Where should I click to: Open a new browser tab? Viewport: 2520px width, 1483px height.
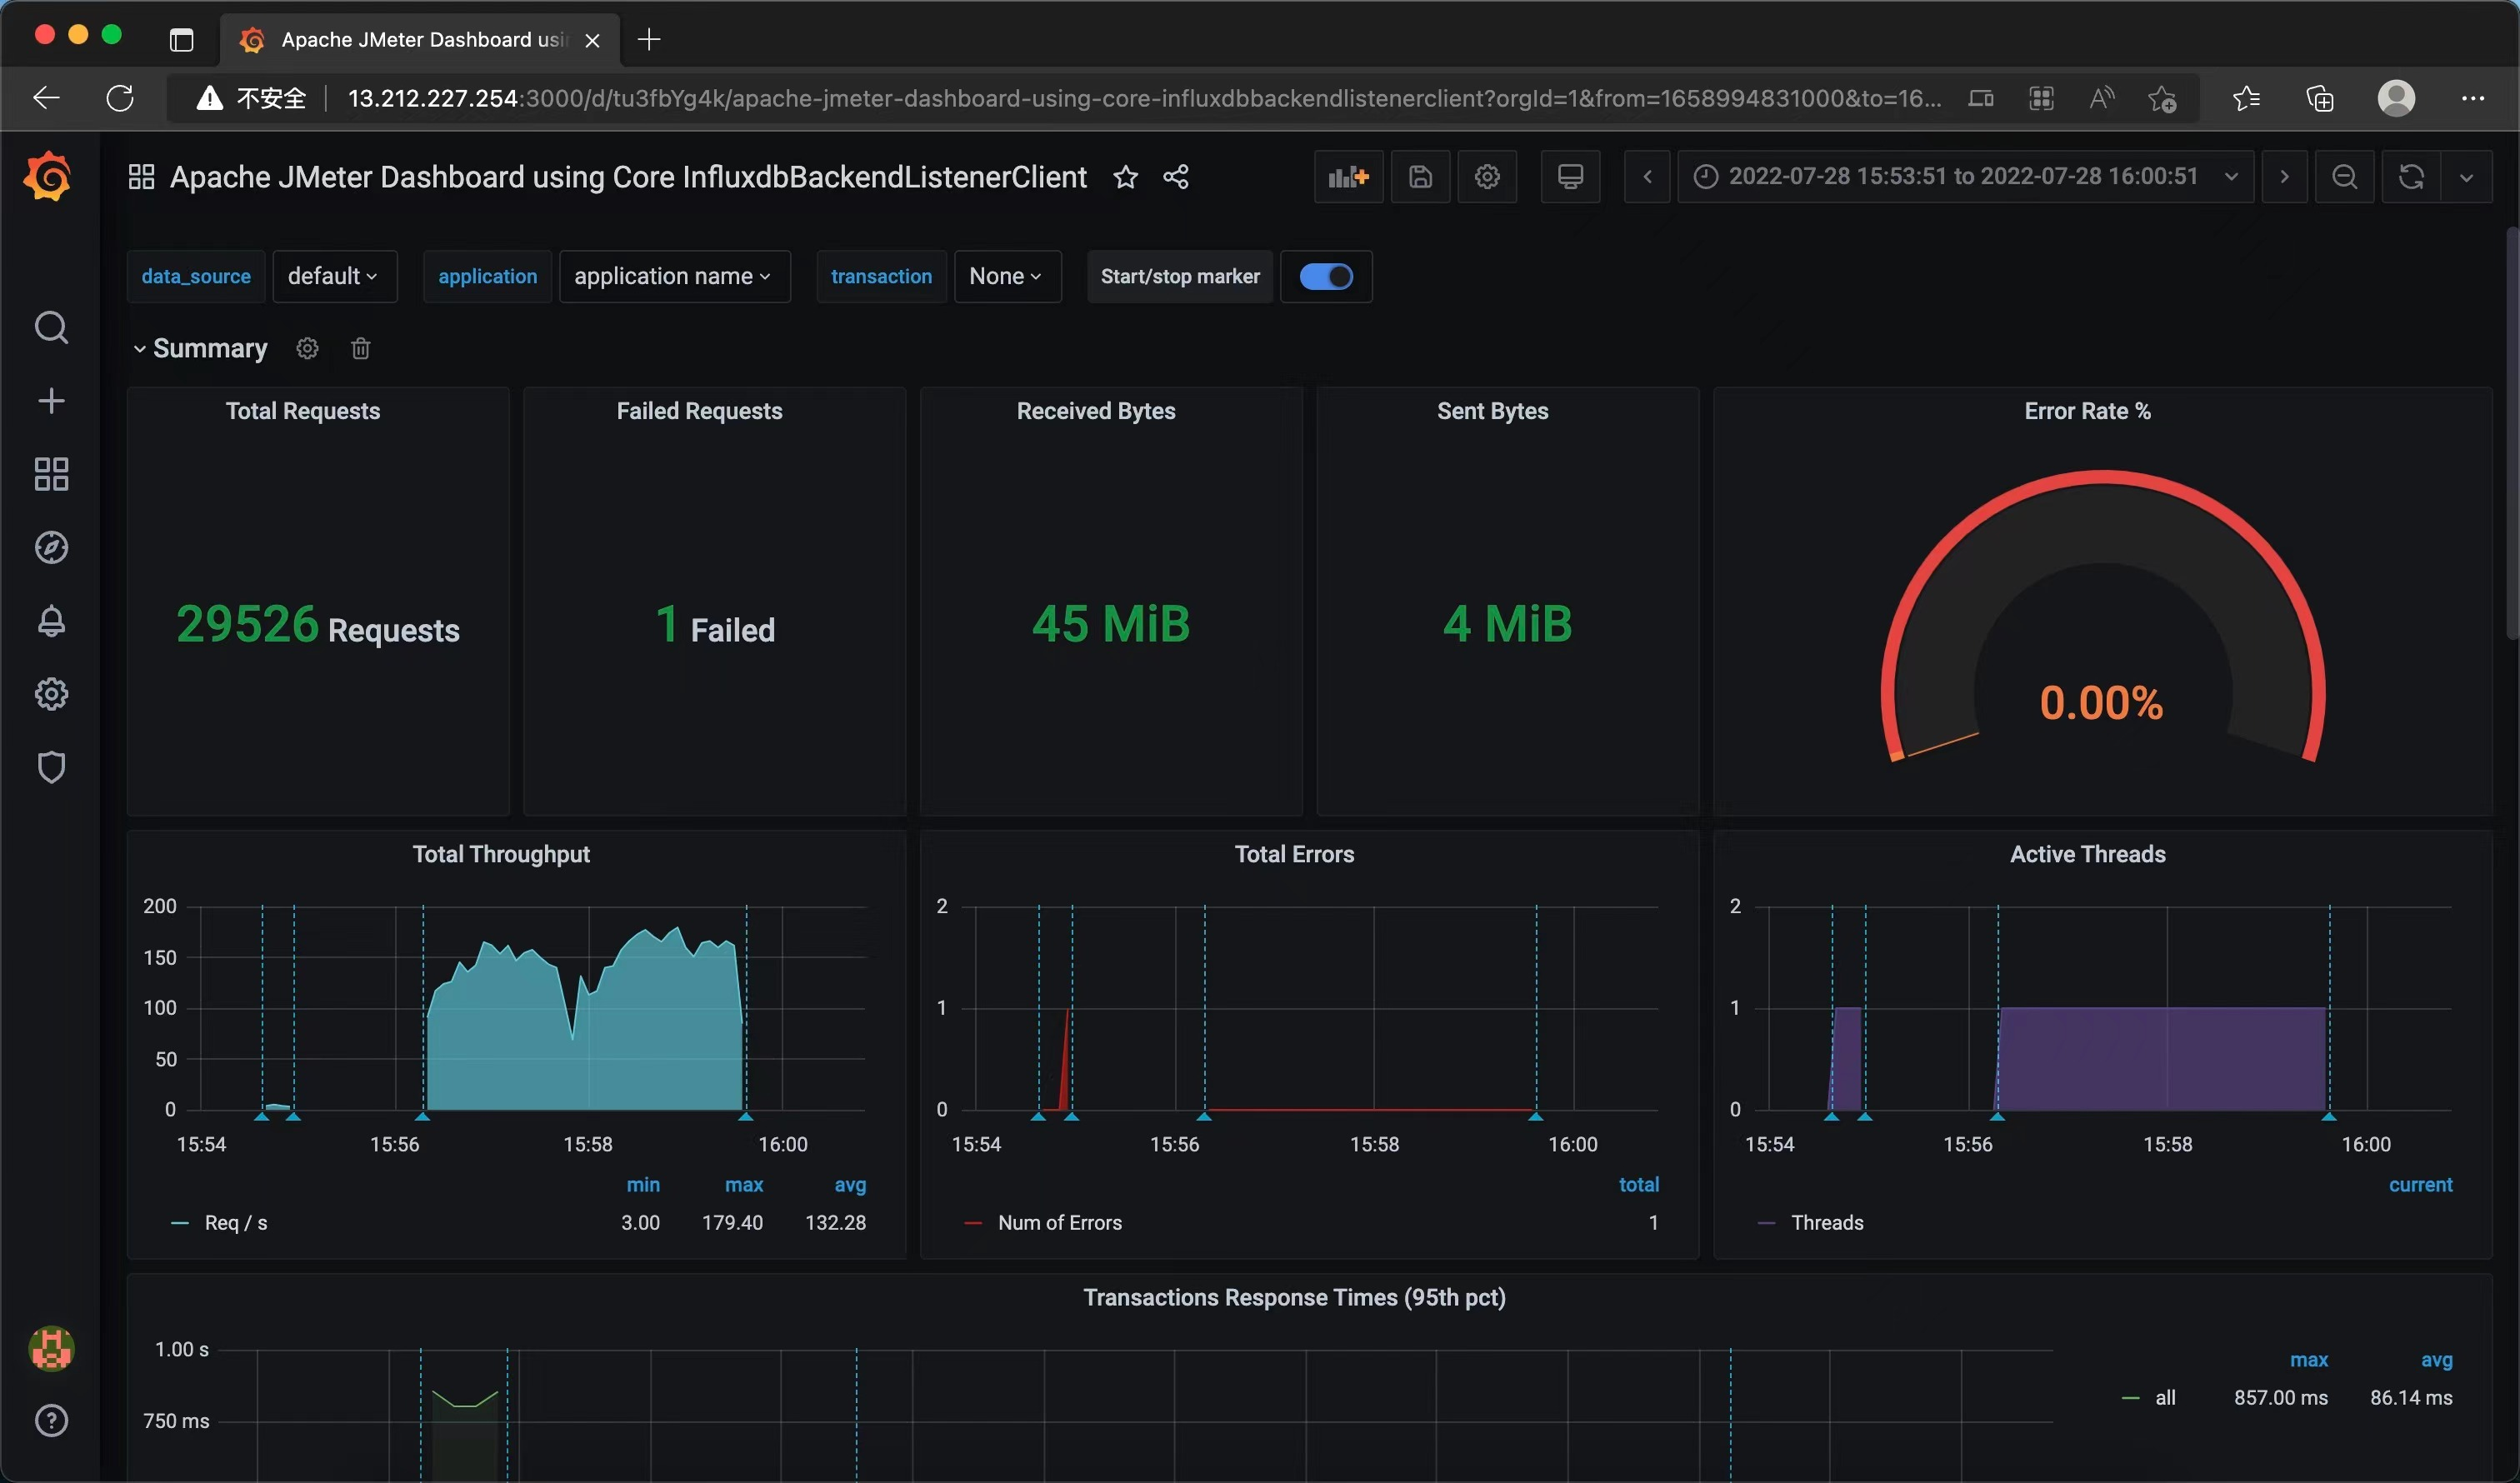coord(649,40)
